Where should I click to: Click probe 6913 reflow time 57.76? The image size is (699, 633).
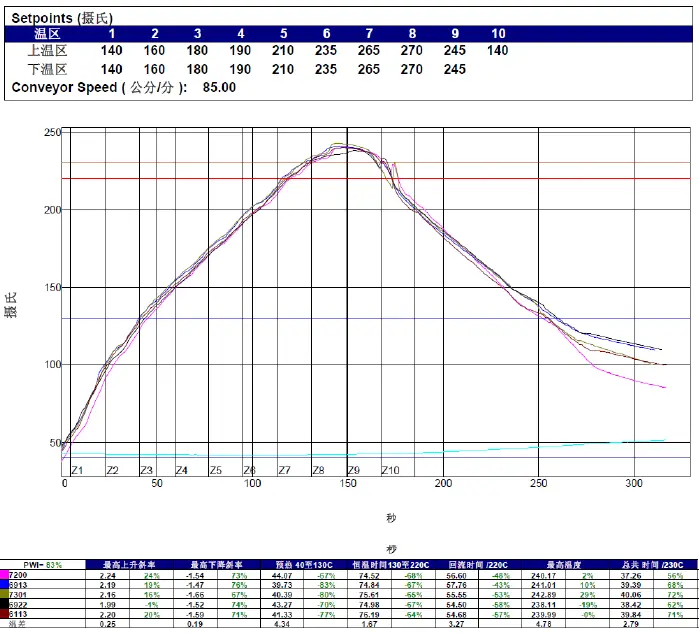click(456, 585)
